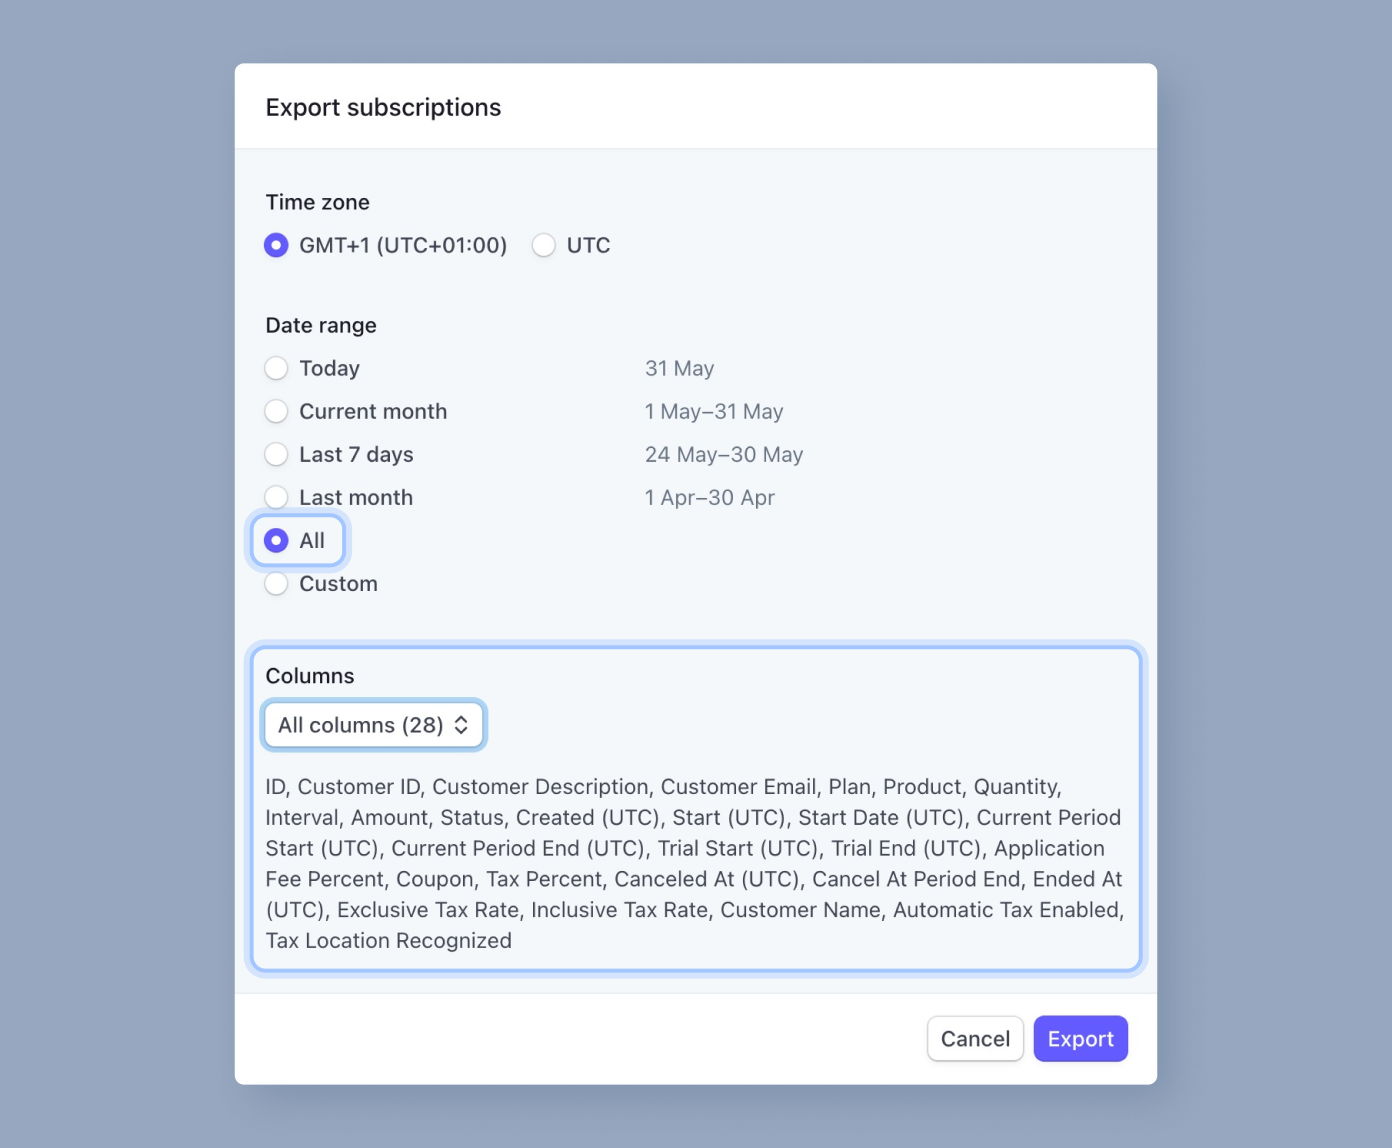This screenshot has height=1148, width=1392.
Task: Click the 24 May–30 May range text
Action: pyautogui.click(x=724, y=454)
